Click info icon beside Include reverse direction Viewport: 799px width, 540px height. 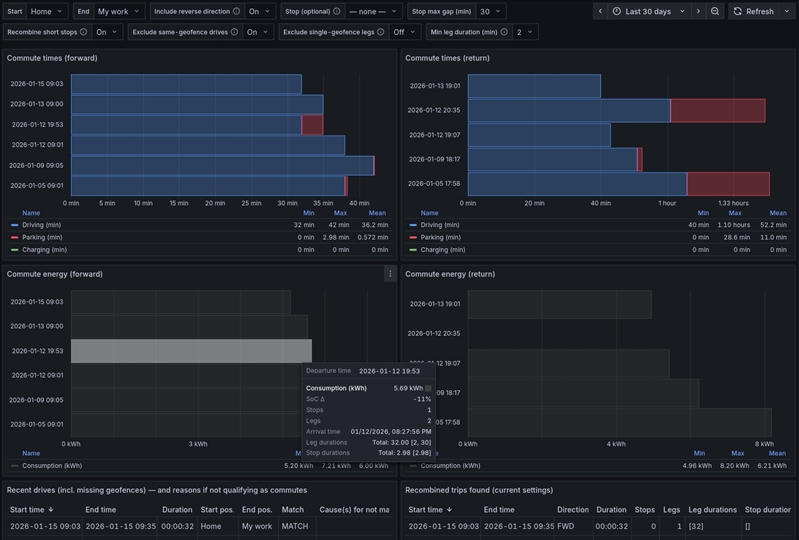pyautogui.click(x=236, y=11)
